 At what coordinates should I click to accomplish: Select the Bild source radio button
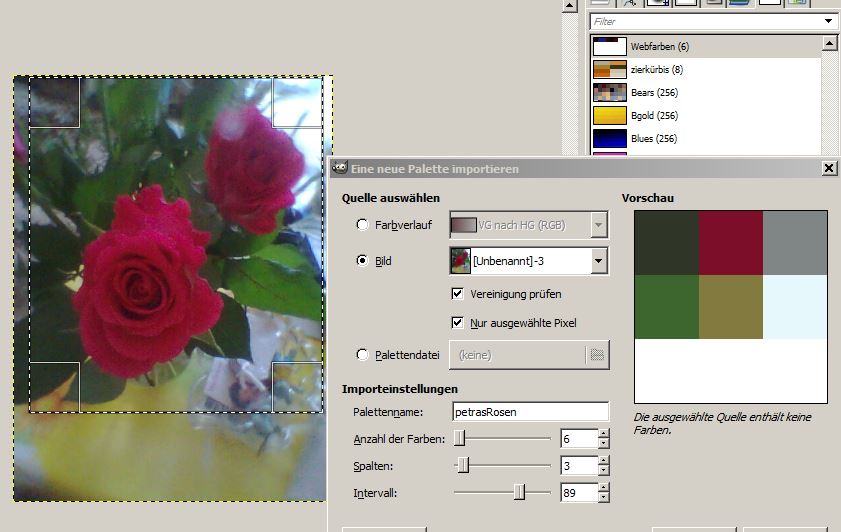pos(362,261)
